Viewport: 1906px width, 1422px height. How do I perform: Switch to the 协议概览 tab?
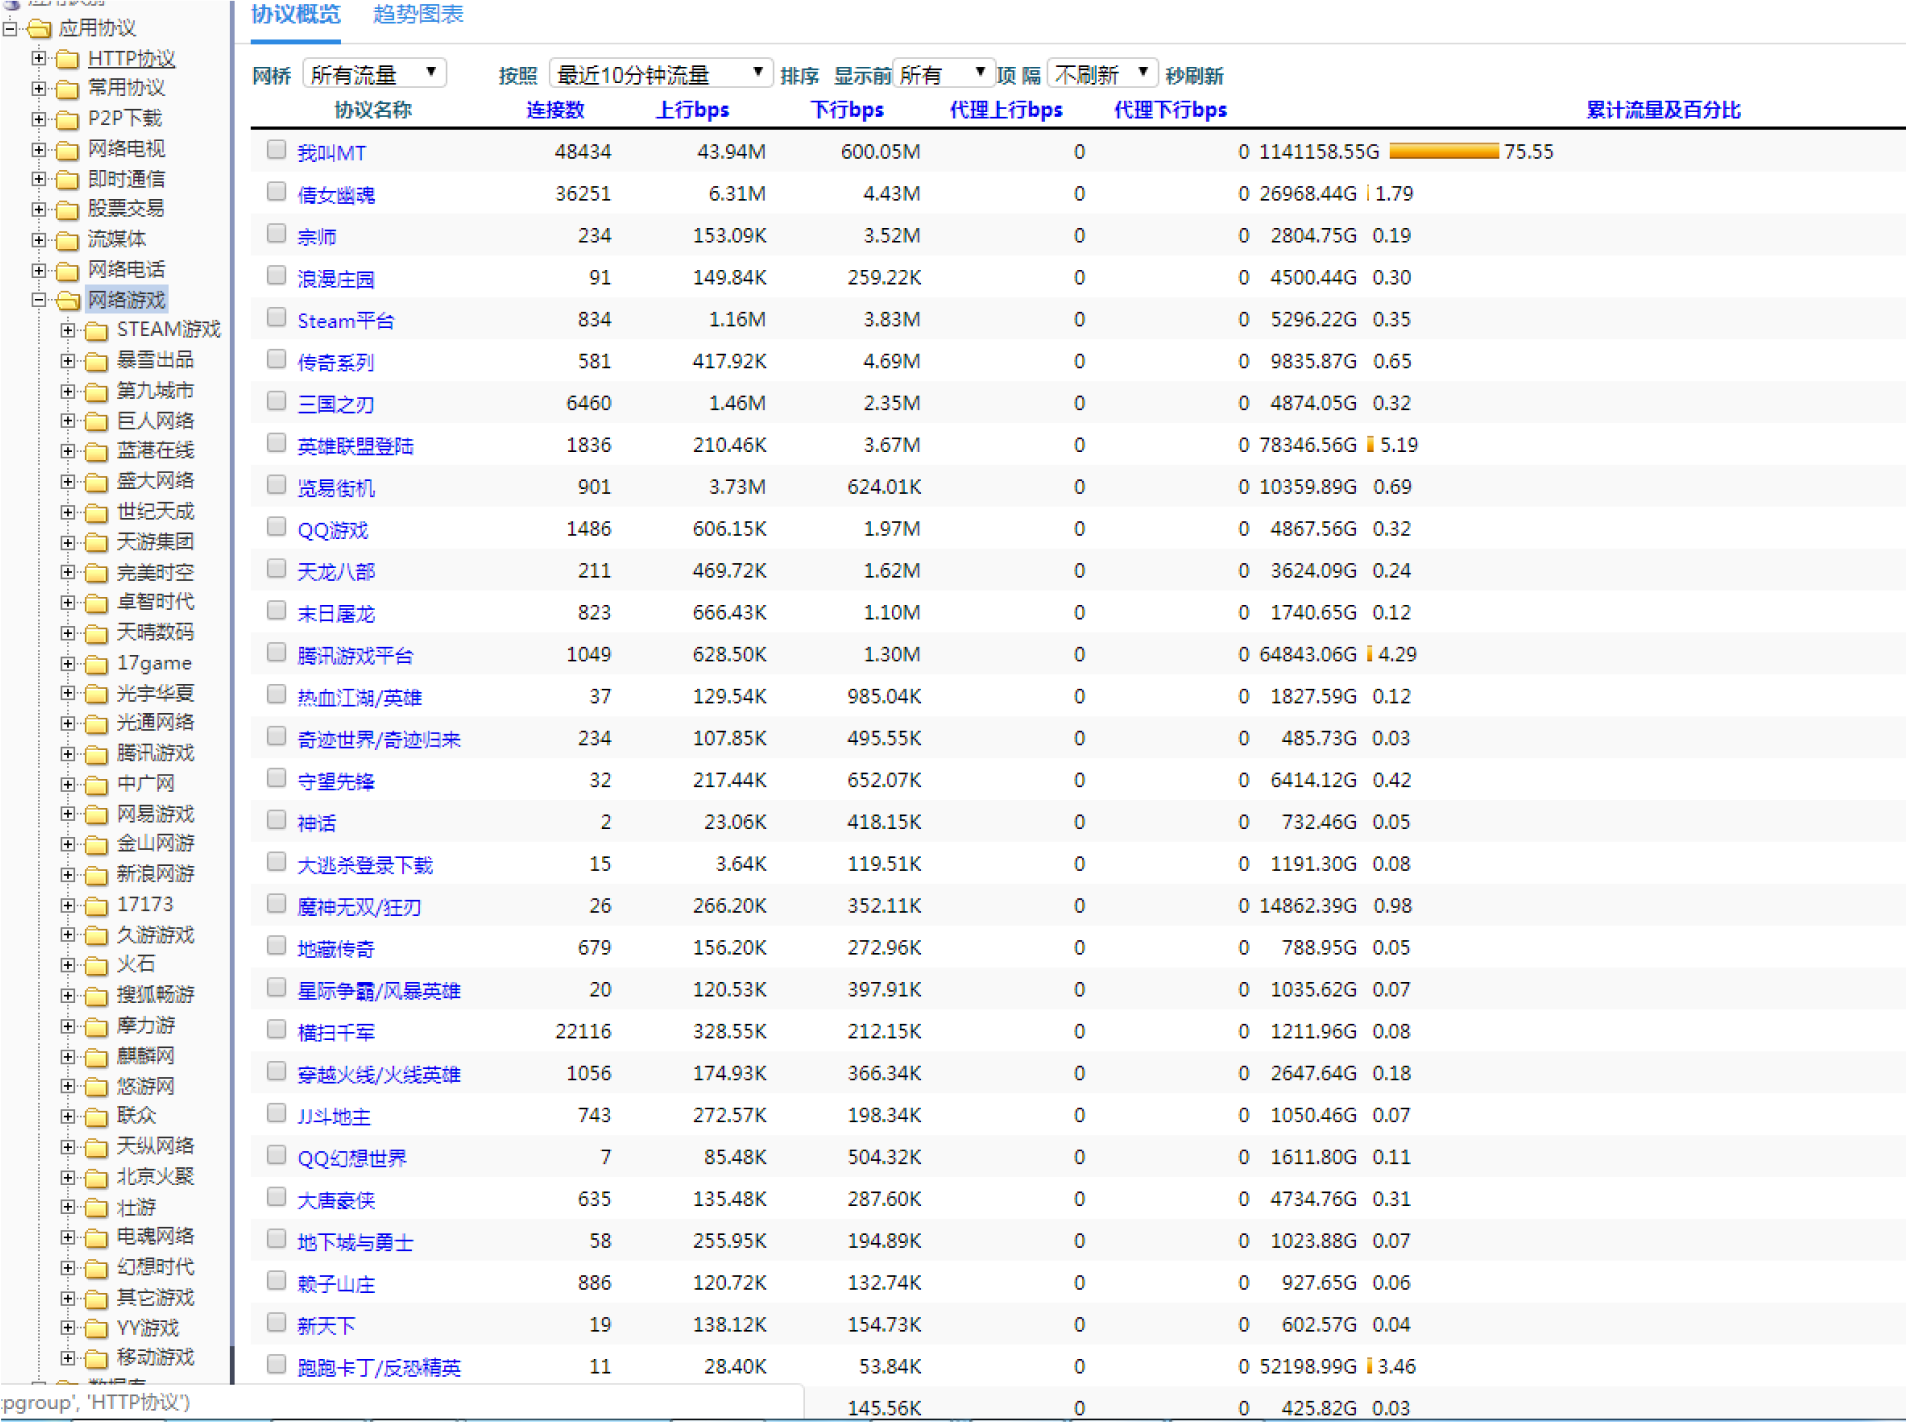(x=296, y=15)
